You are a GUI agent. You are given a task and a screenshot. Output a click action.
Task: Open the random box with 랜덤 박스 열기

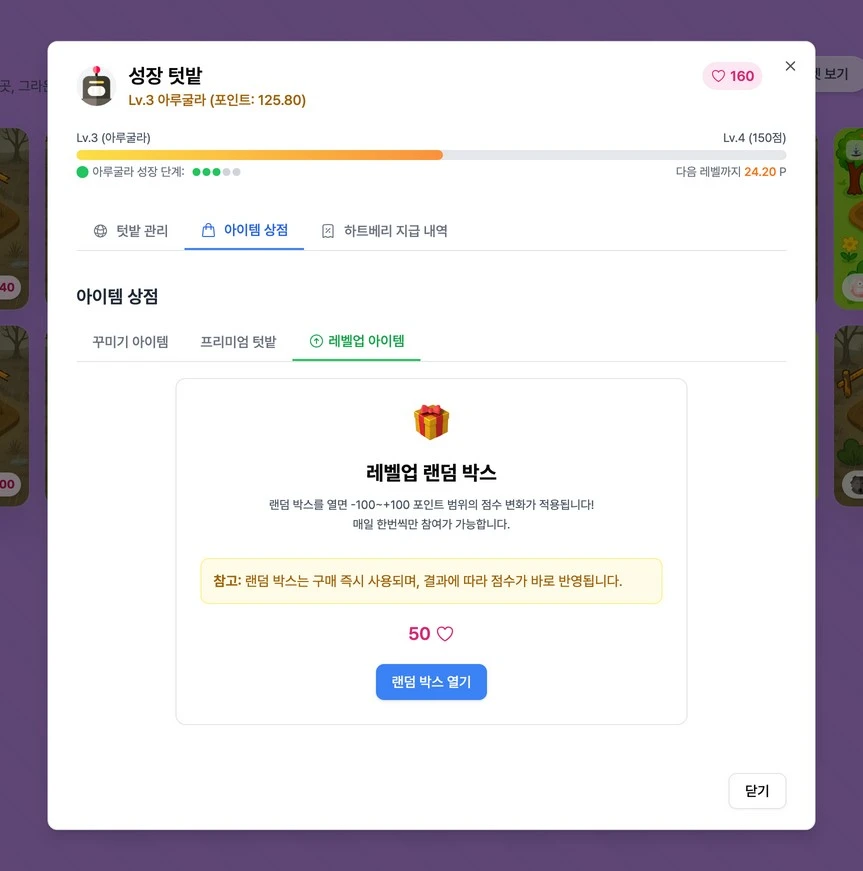coord(432,682)
